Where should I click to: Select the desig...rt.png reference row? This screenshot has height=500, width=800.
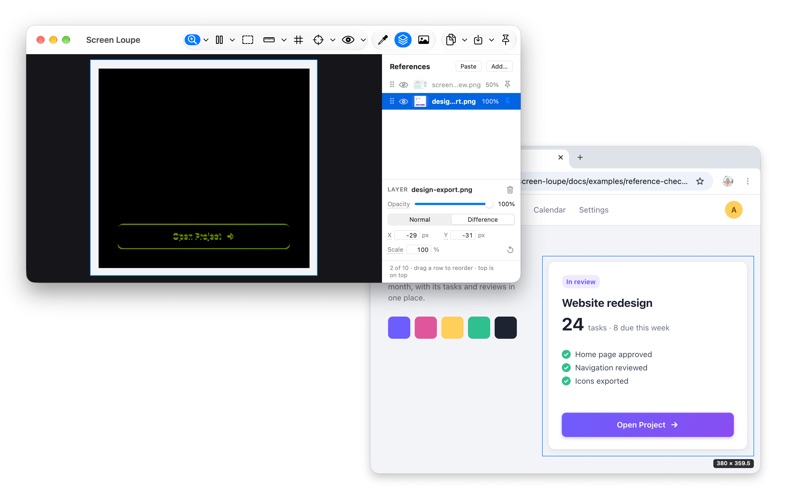(451, 102)
